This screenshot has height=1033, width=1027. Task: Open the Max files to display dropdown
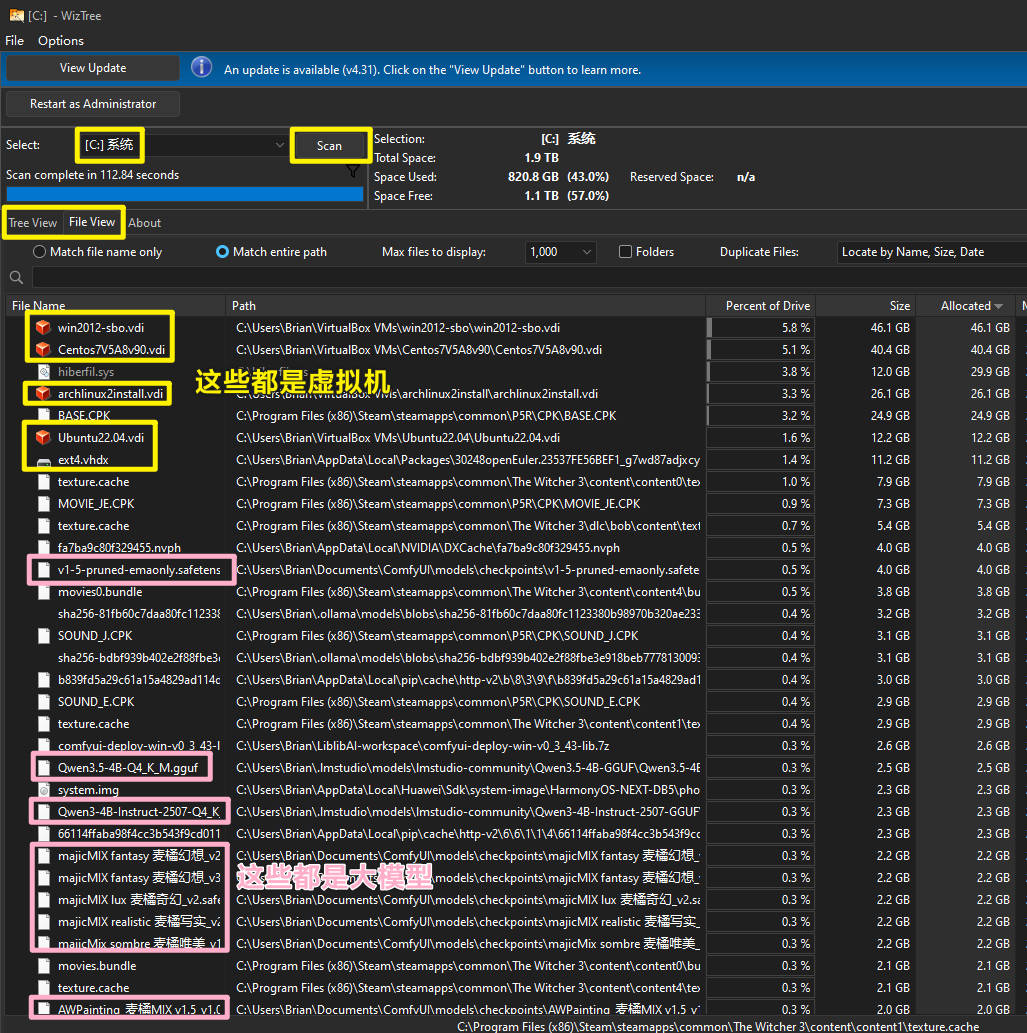560,252
